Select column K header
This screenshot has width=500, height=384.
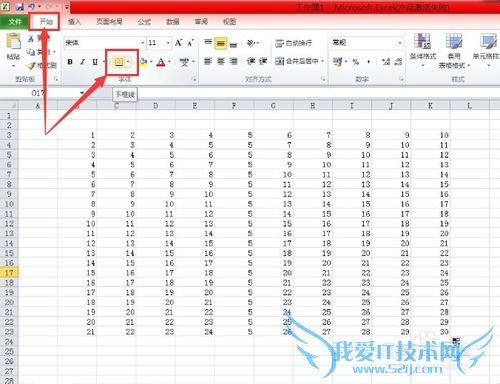pyautogui.click(x=430, y=106)
